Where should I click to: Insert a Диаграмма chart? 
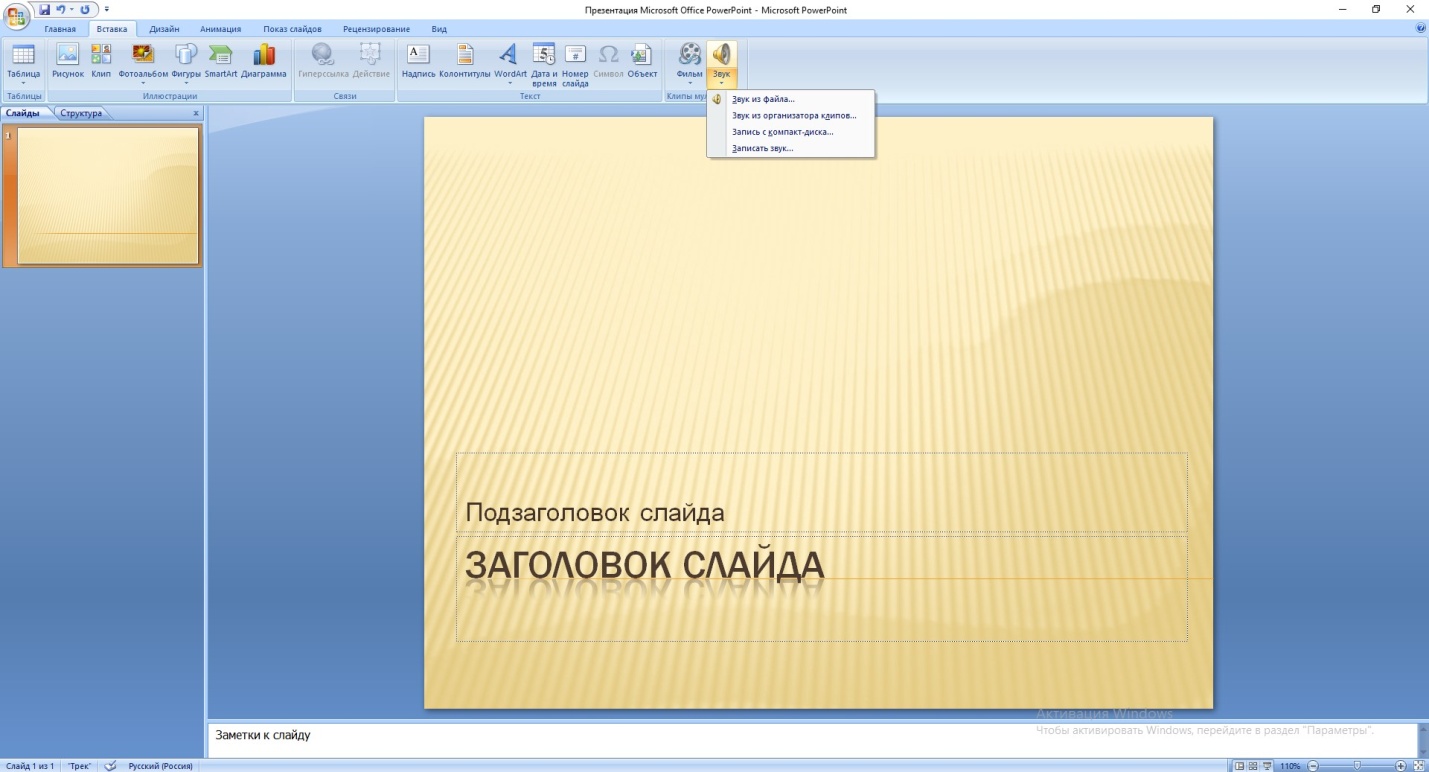(x=264, y=60)
